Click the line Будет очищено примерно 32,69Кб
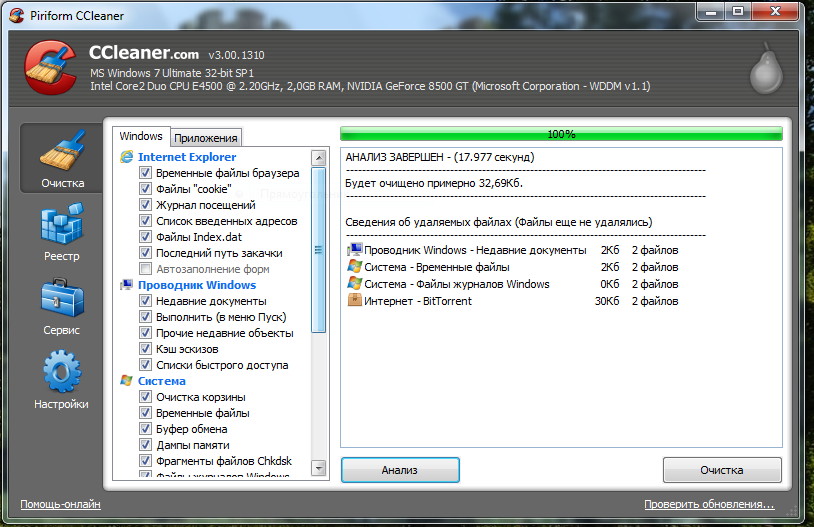814x527 pixels. coord(434,183)
